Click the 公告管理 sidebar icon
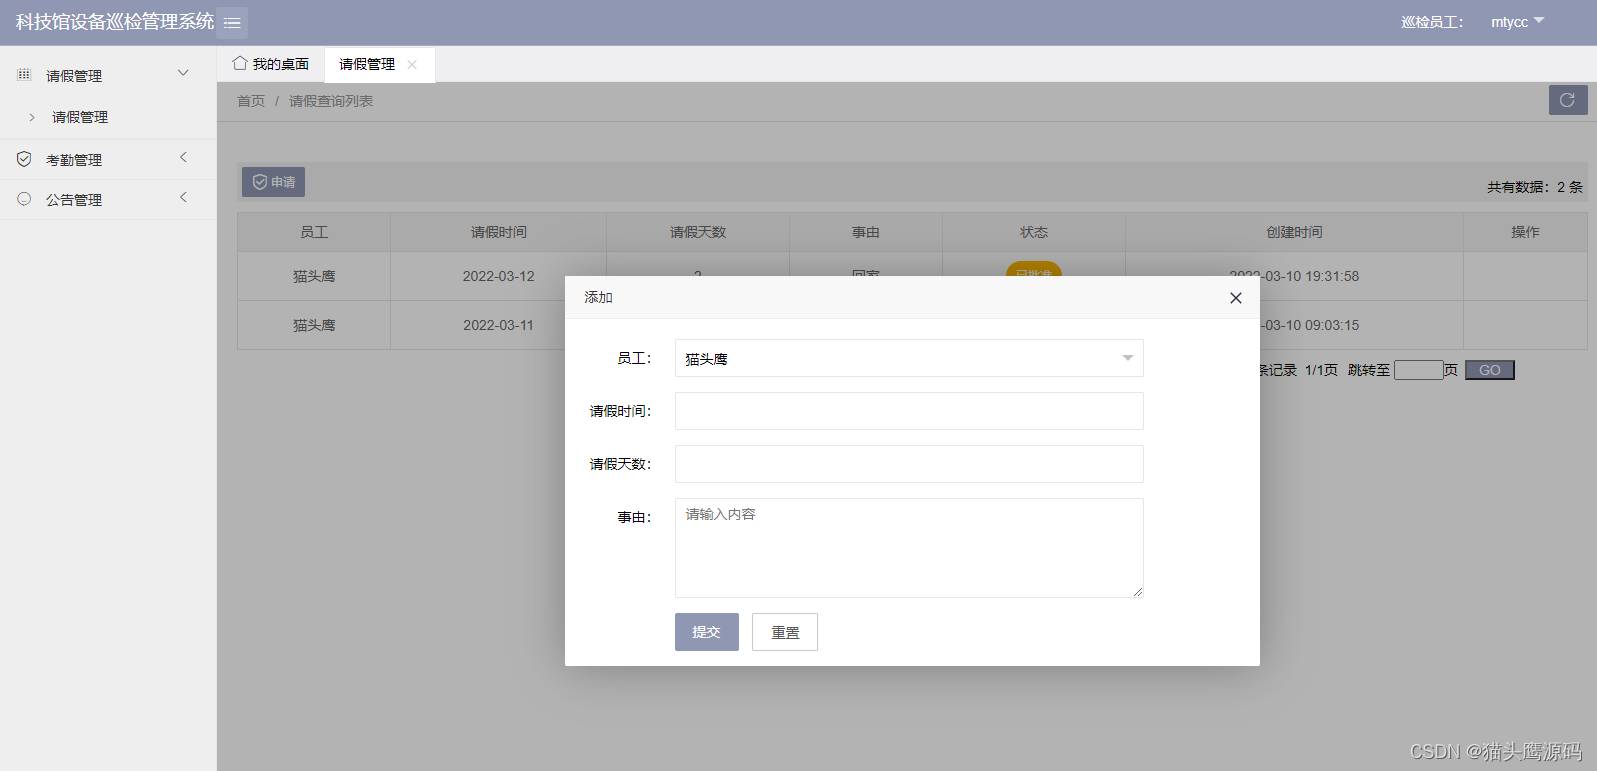 (24, 199)
